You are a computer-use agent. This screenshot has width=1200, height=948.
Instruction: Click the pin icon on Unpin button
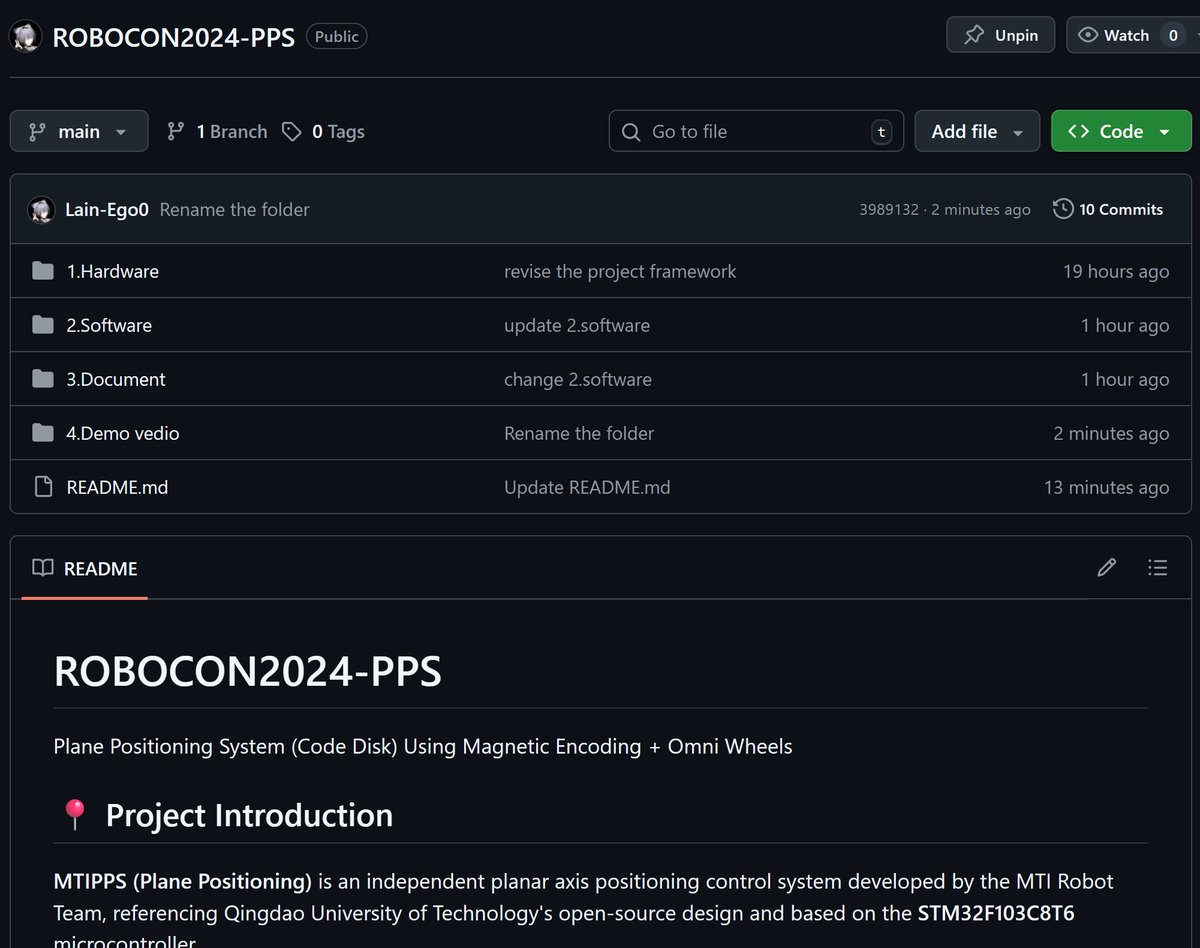[973, 35]
